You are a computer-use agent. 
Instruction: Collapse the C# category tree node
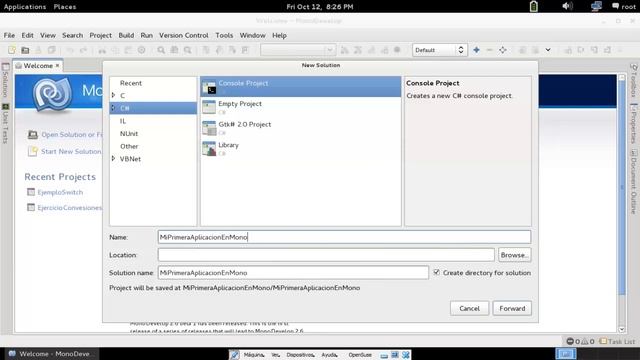tap(113, 108)
